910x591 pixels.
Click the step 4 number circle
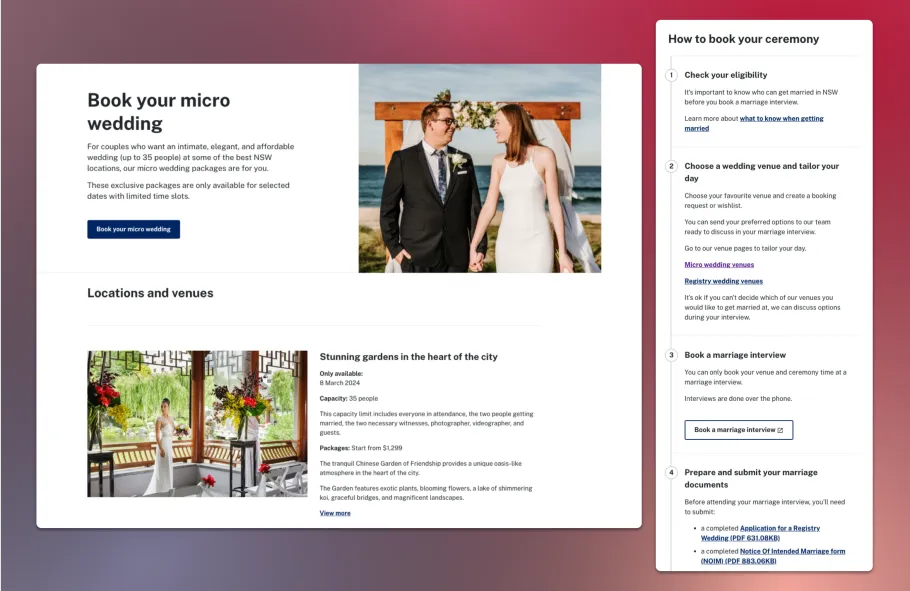tap(671, 472)
